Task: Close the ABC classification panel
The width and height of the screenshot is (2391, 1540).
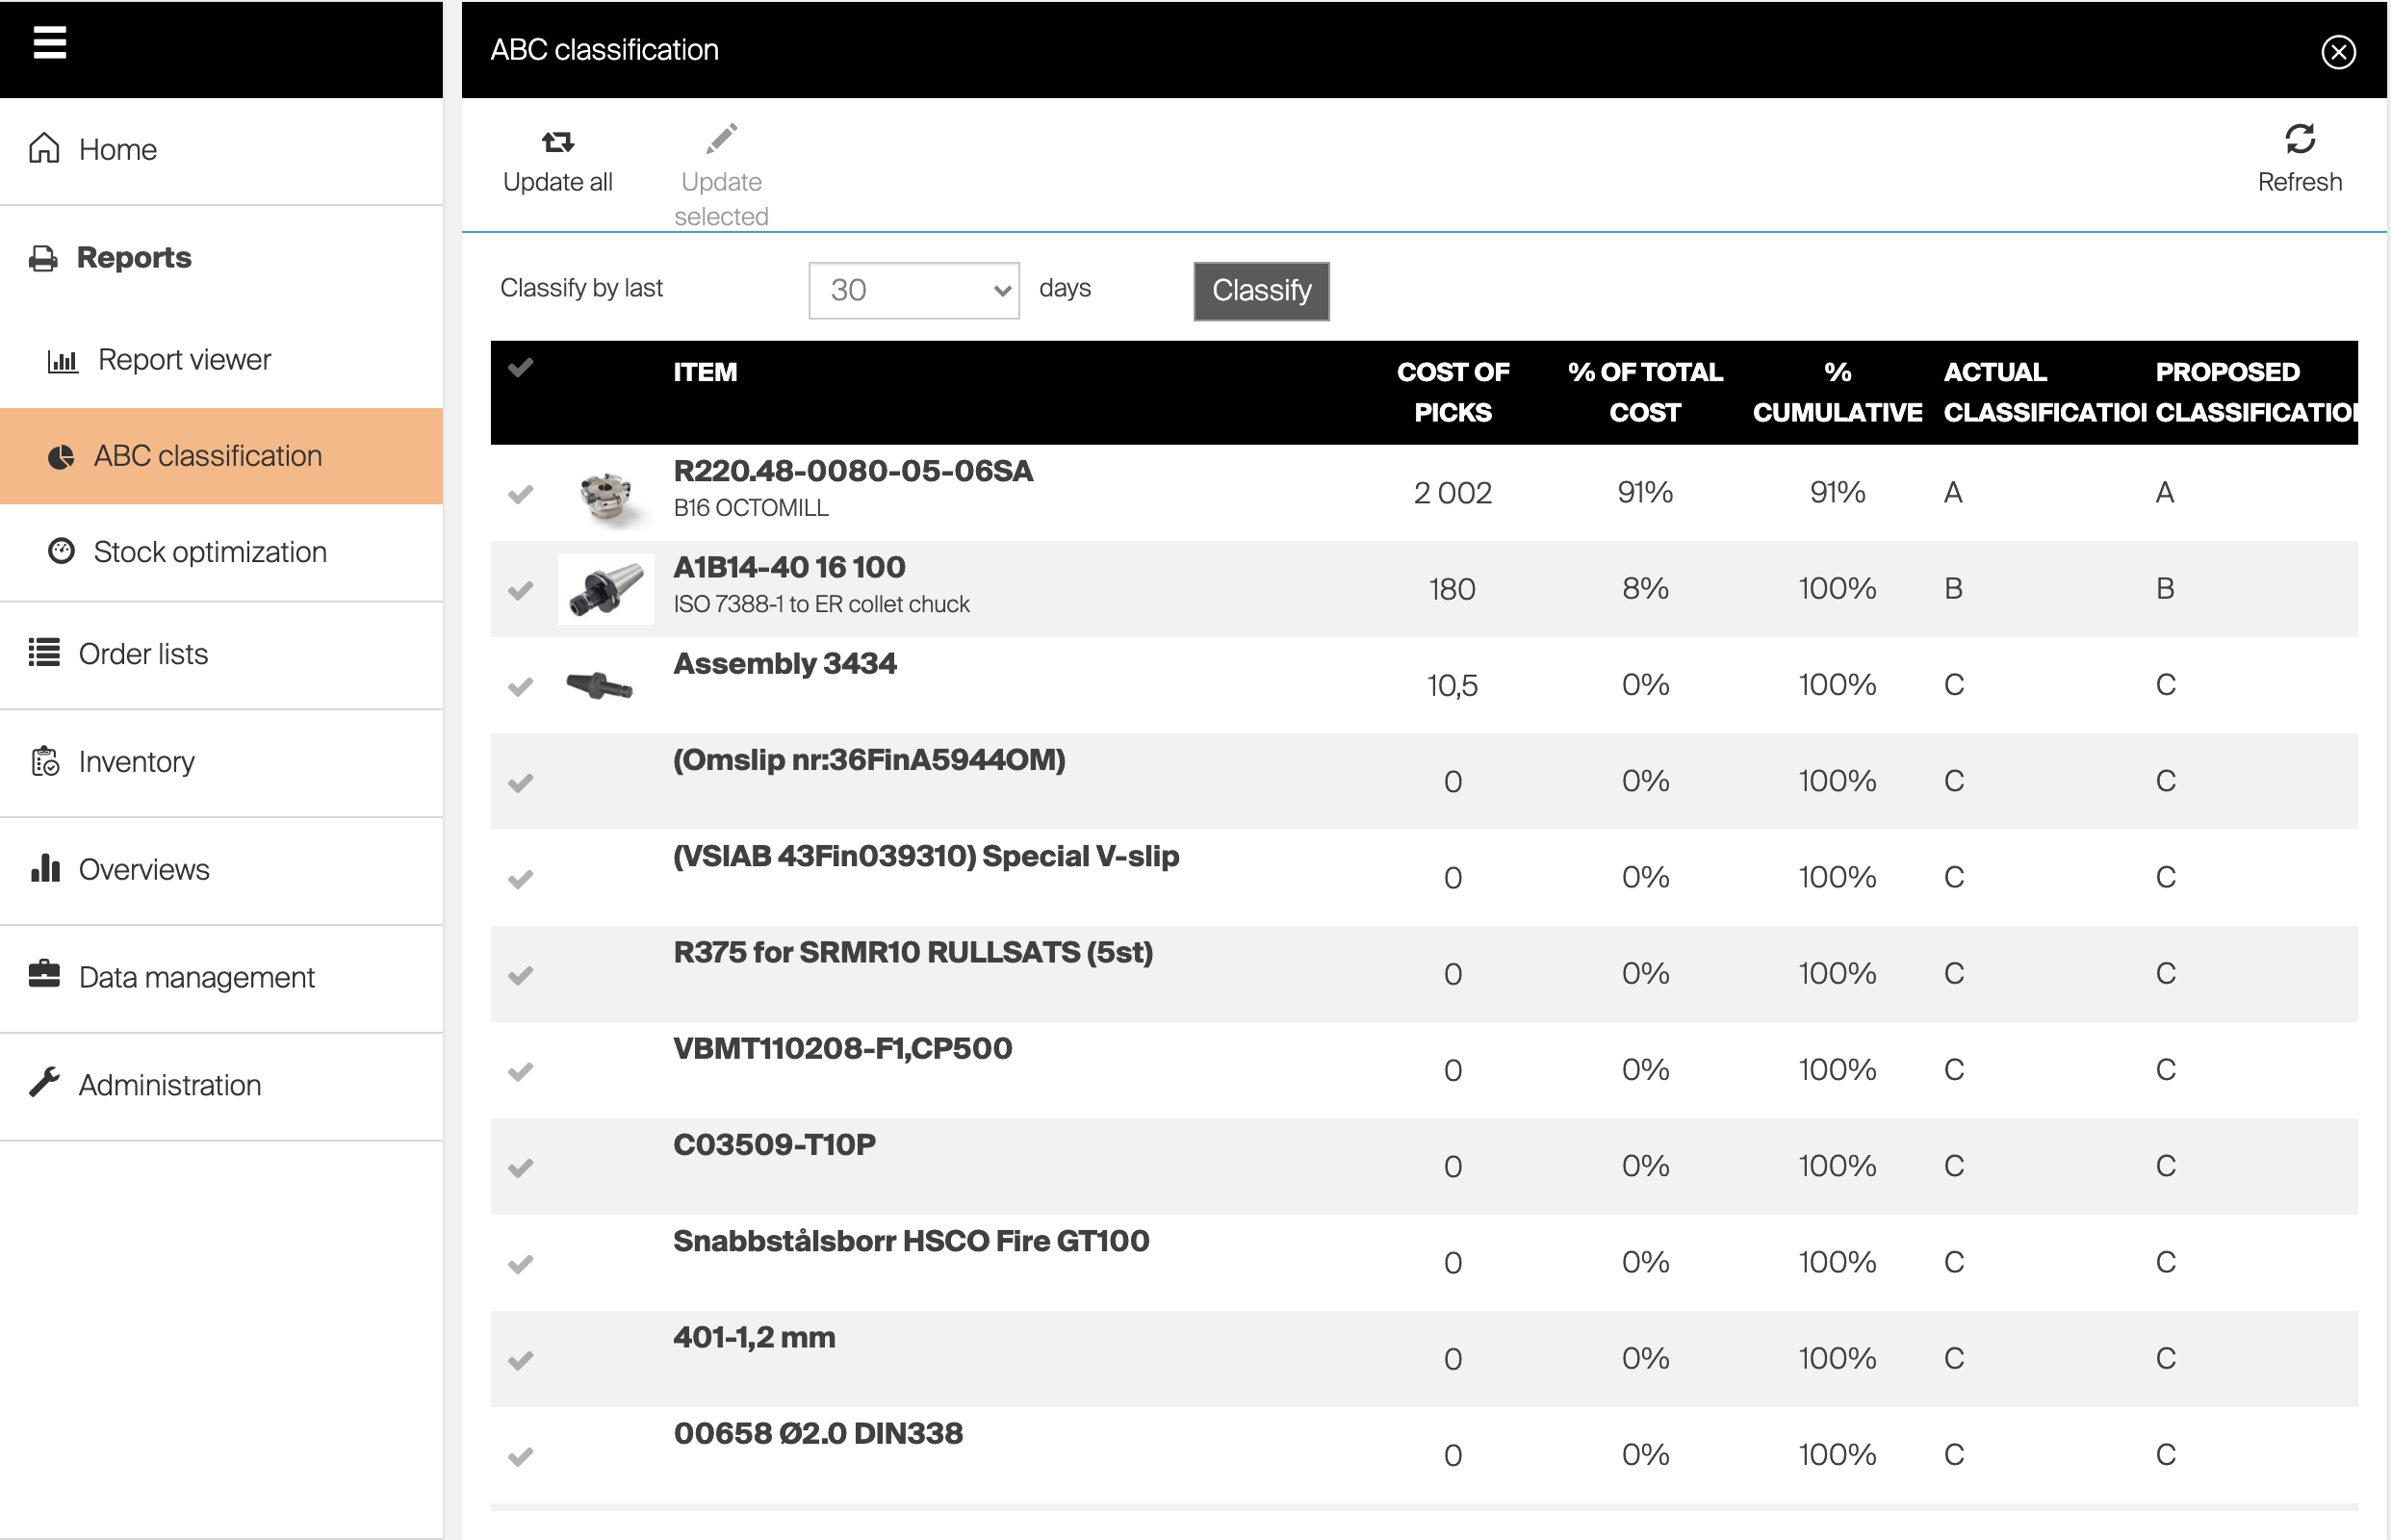Action: 2337,52
